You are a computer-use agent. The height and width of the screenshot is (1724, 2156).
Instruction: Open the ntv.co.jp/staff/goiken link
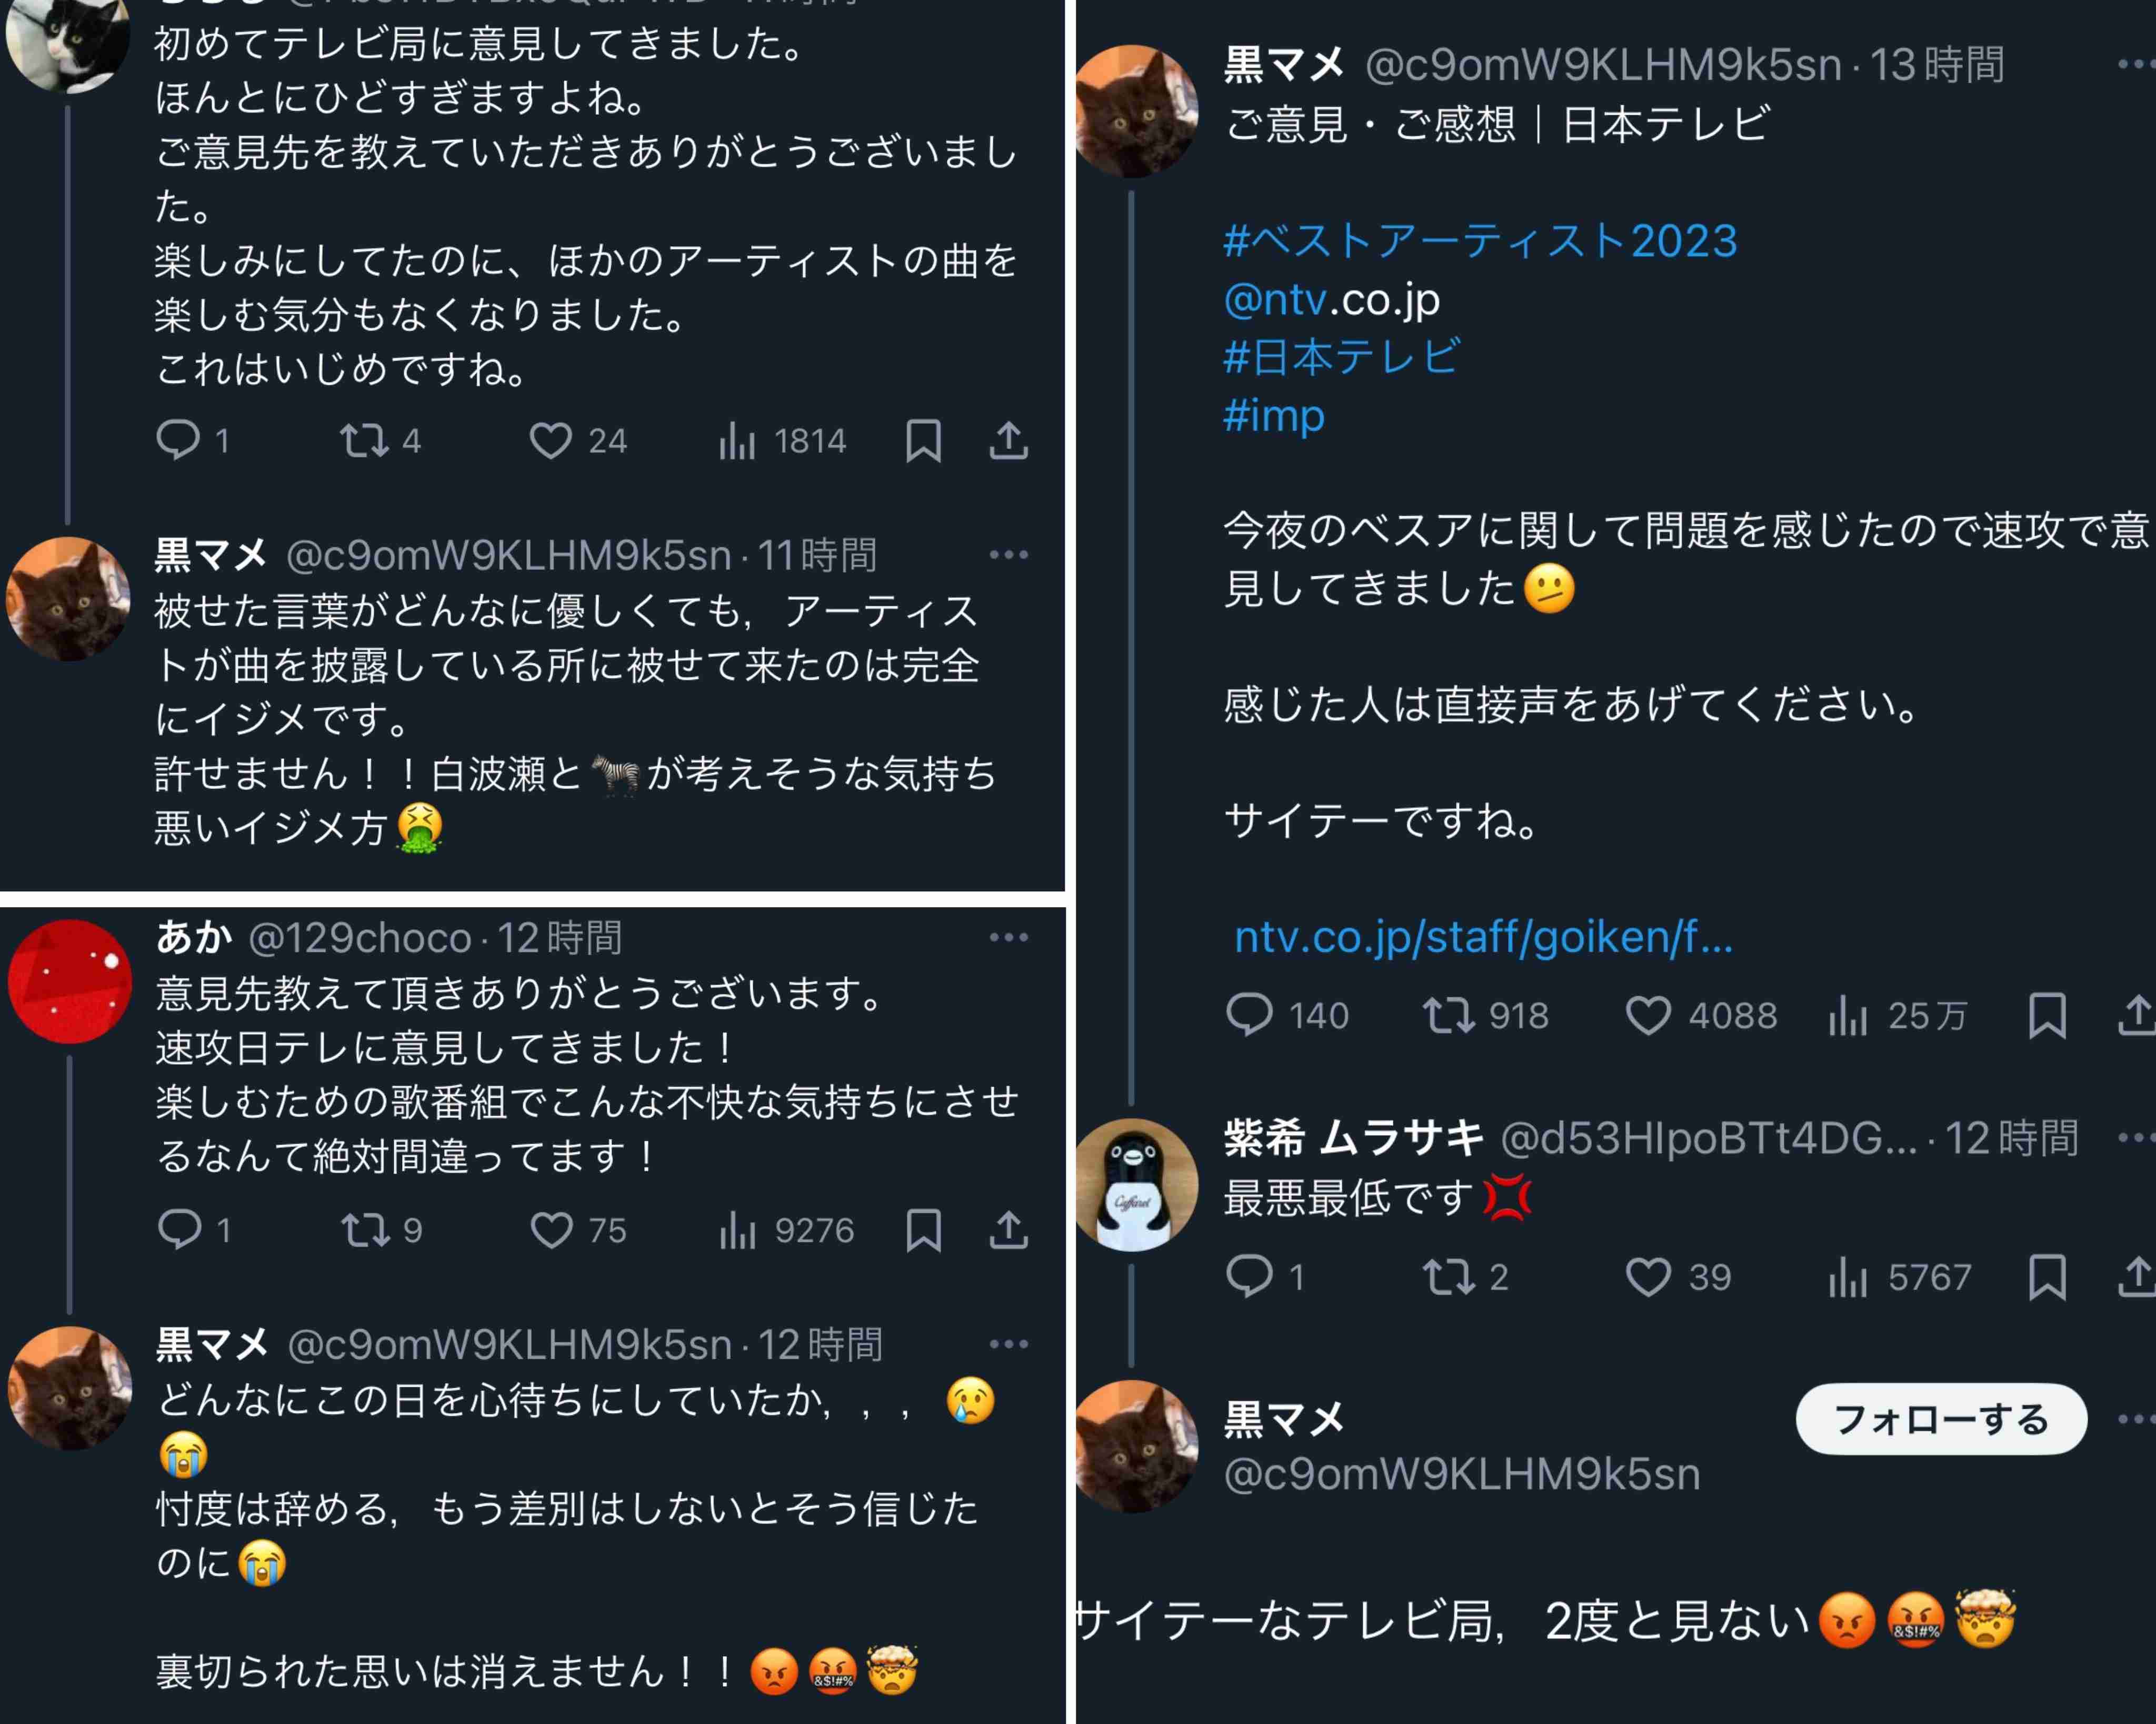coord(1484,937)
